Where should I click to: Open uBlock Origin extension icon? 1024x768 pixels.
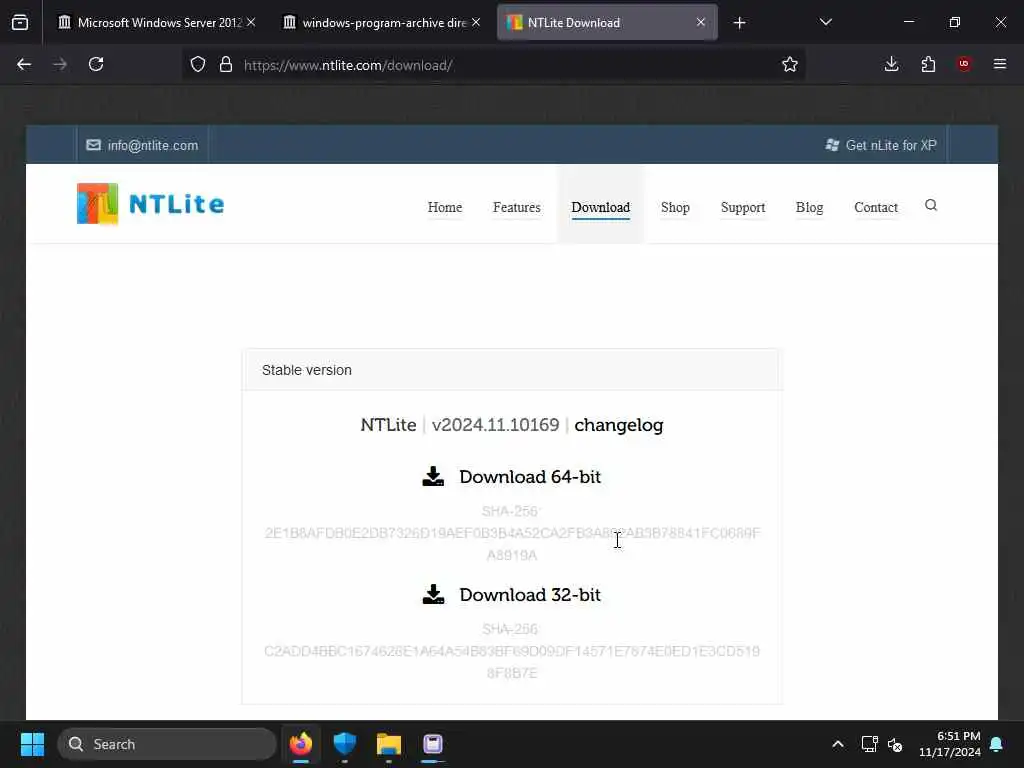964,64
